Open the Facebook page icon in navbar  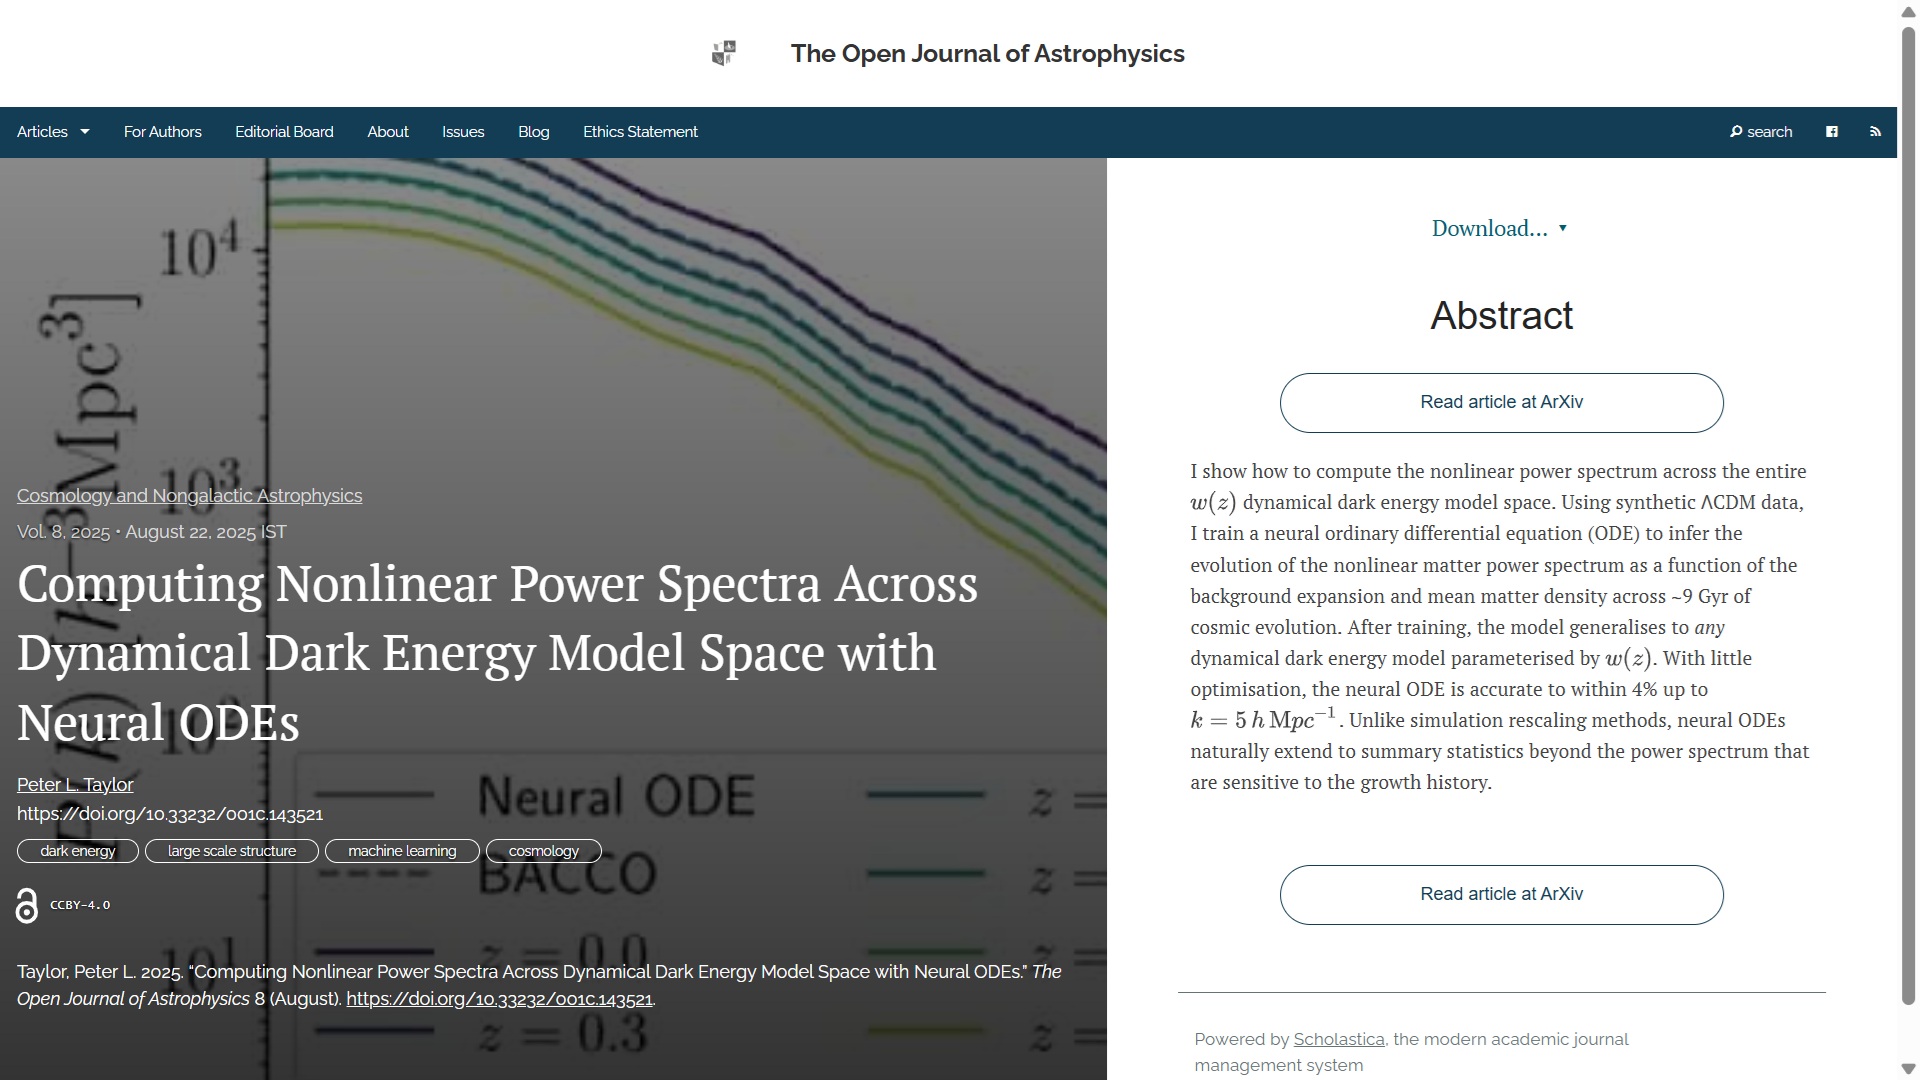pyautogui.click(x=1832, y=132)
